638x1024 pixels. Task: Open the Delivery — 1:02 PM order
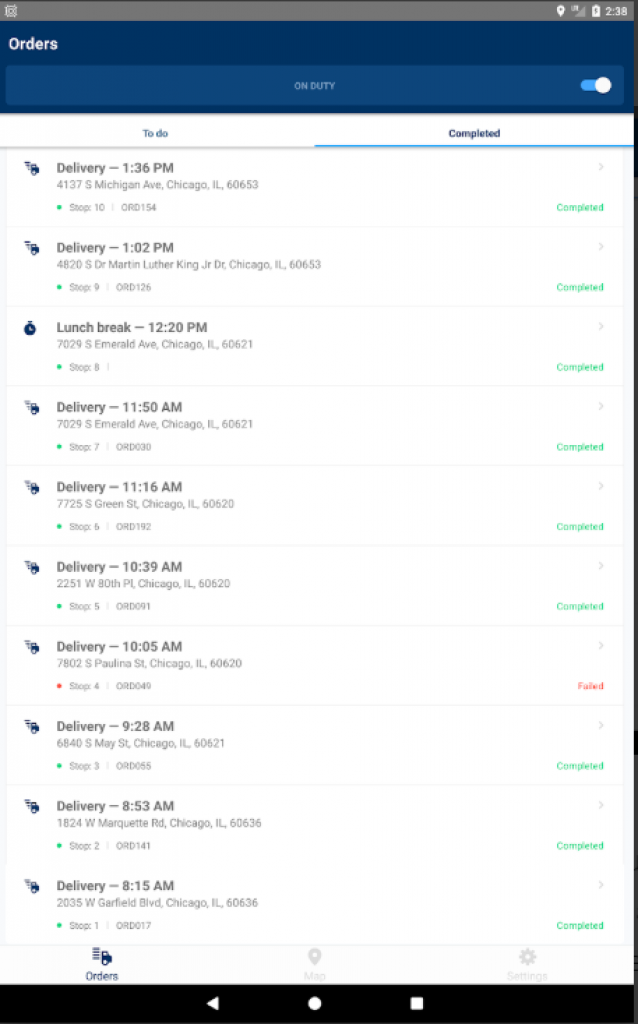tap(115, 248)
